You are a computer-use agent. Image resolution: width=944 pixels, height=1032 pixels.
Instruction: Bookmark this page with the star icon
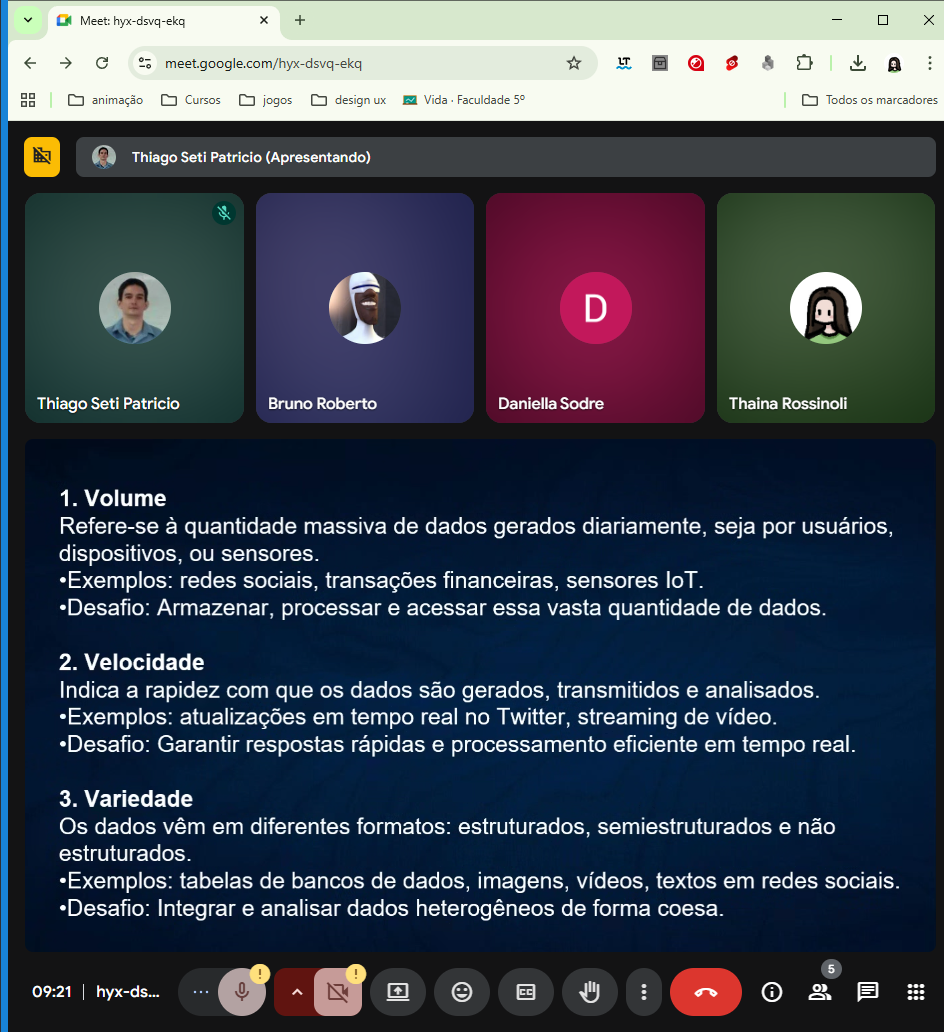pyautogui.click(x=575, y=62)
